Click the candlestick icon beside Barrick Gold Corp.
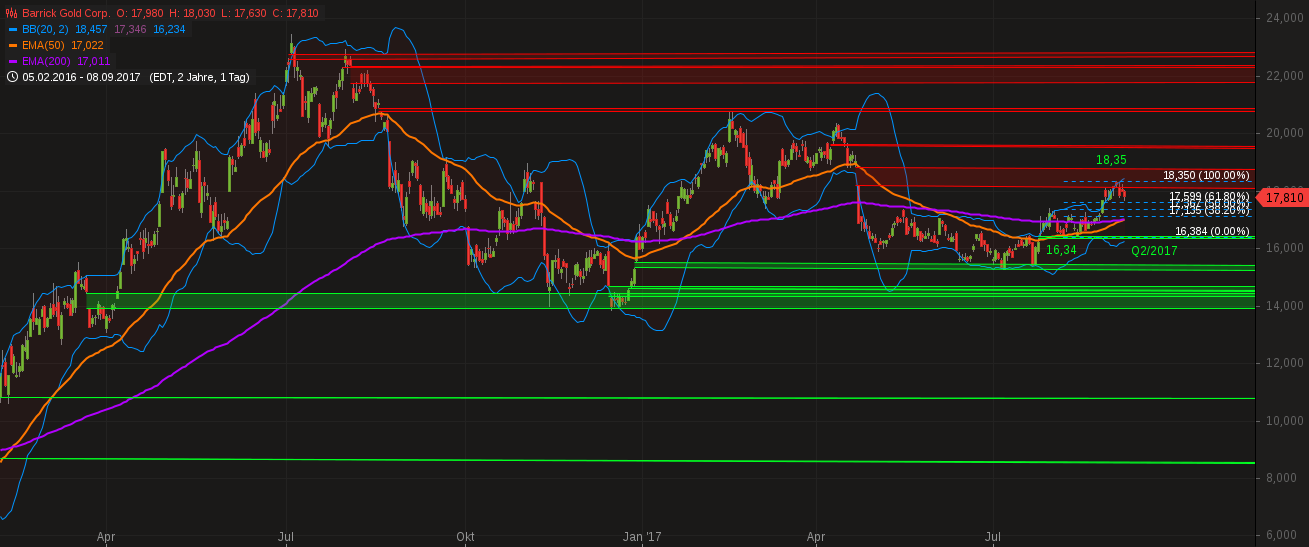 (x=11, y=13)
